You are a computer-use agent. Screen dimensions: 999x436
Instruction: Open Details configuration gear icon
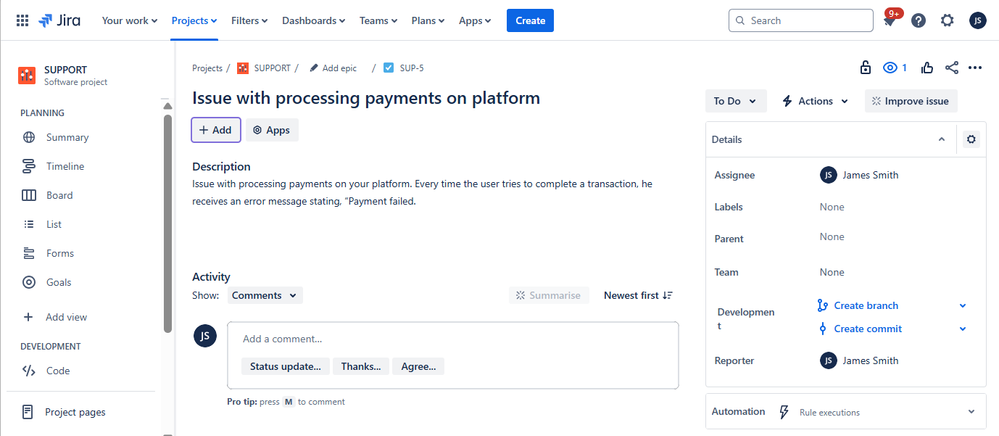[x=971, y=140]
